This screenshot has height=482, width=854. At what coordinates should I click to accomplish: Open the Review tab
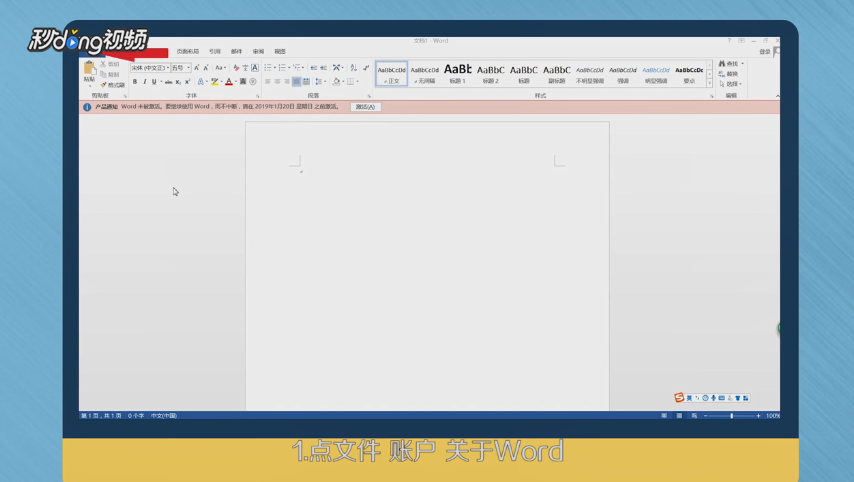(258, 51)
